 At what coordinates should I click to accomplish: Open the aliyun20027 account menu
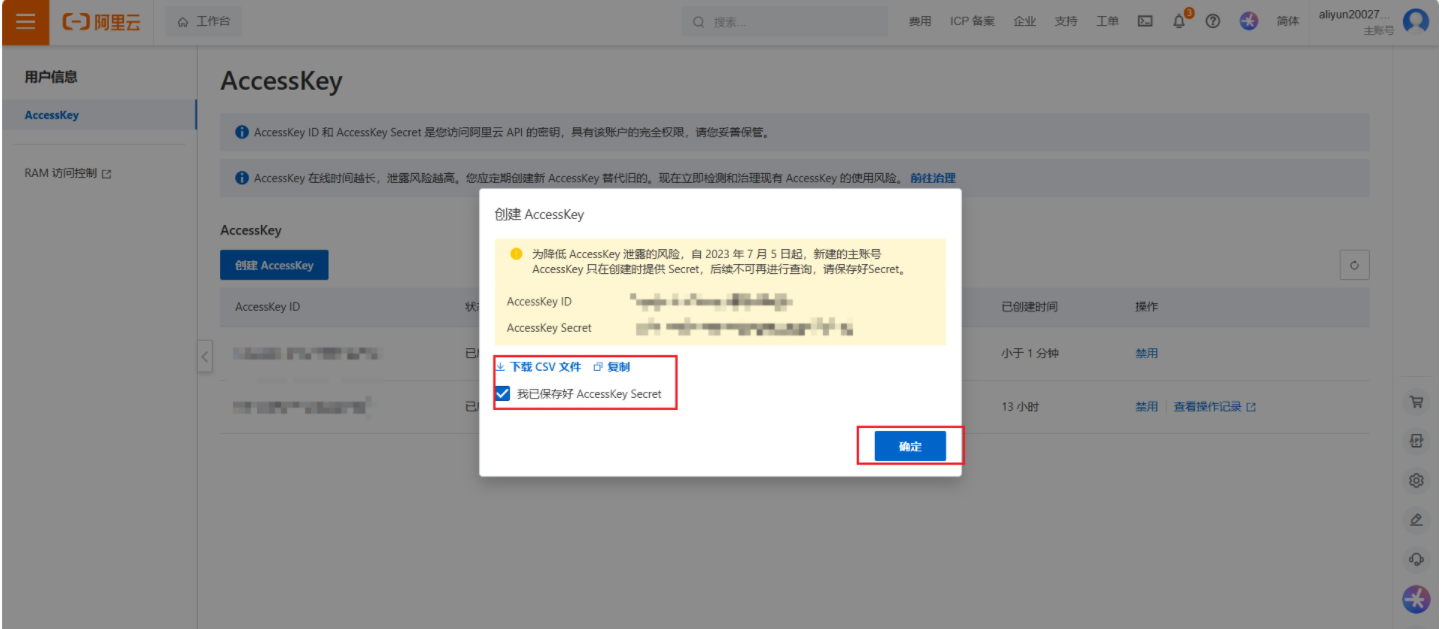(1355, 22)
